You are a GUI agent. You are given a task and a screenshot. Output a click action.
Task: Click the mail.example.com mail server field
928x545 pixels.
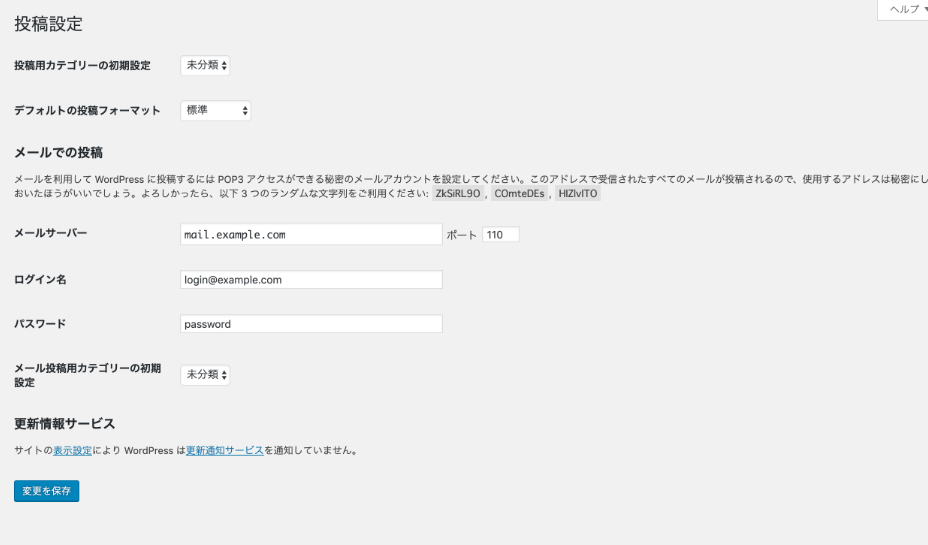point(310,235)
